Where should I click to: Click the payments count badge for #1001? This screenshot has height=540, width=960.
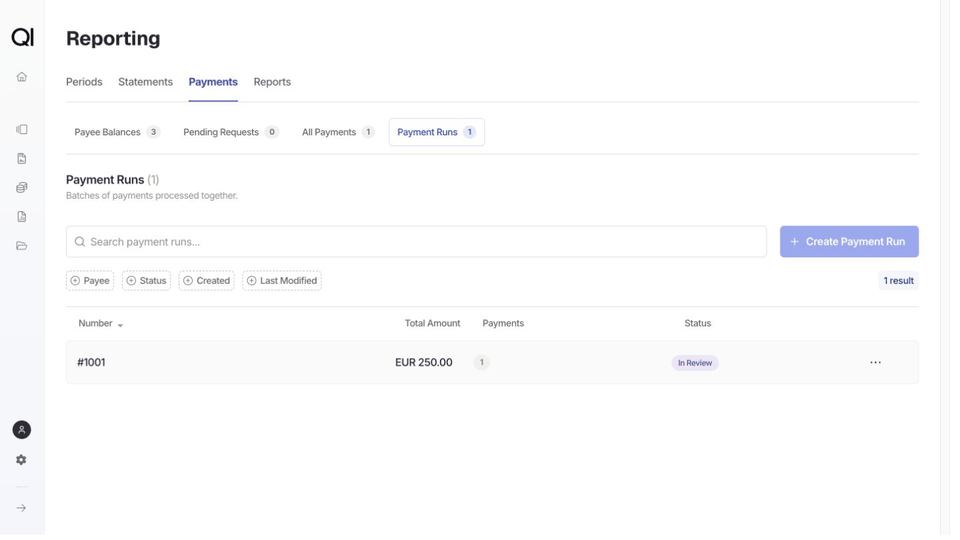coord(486,366)
